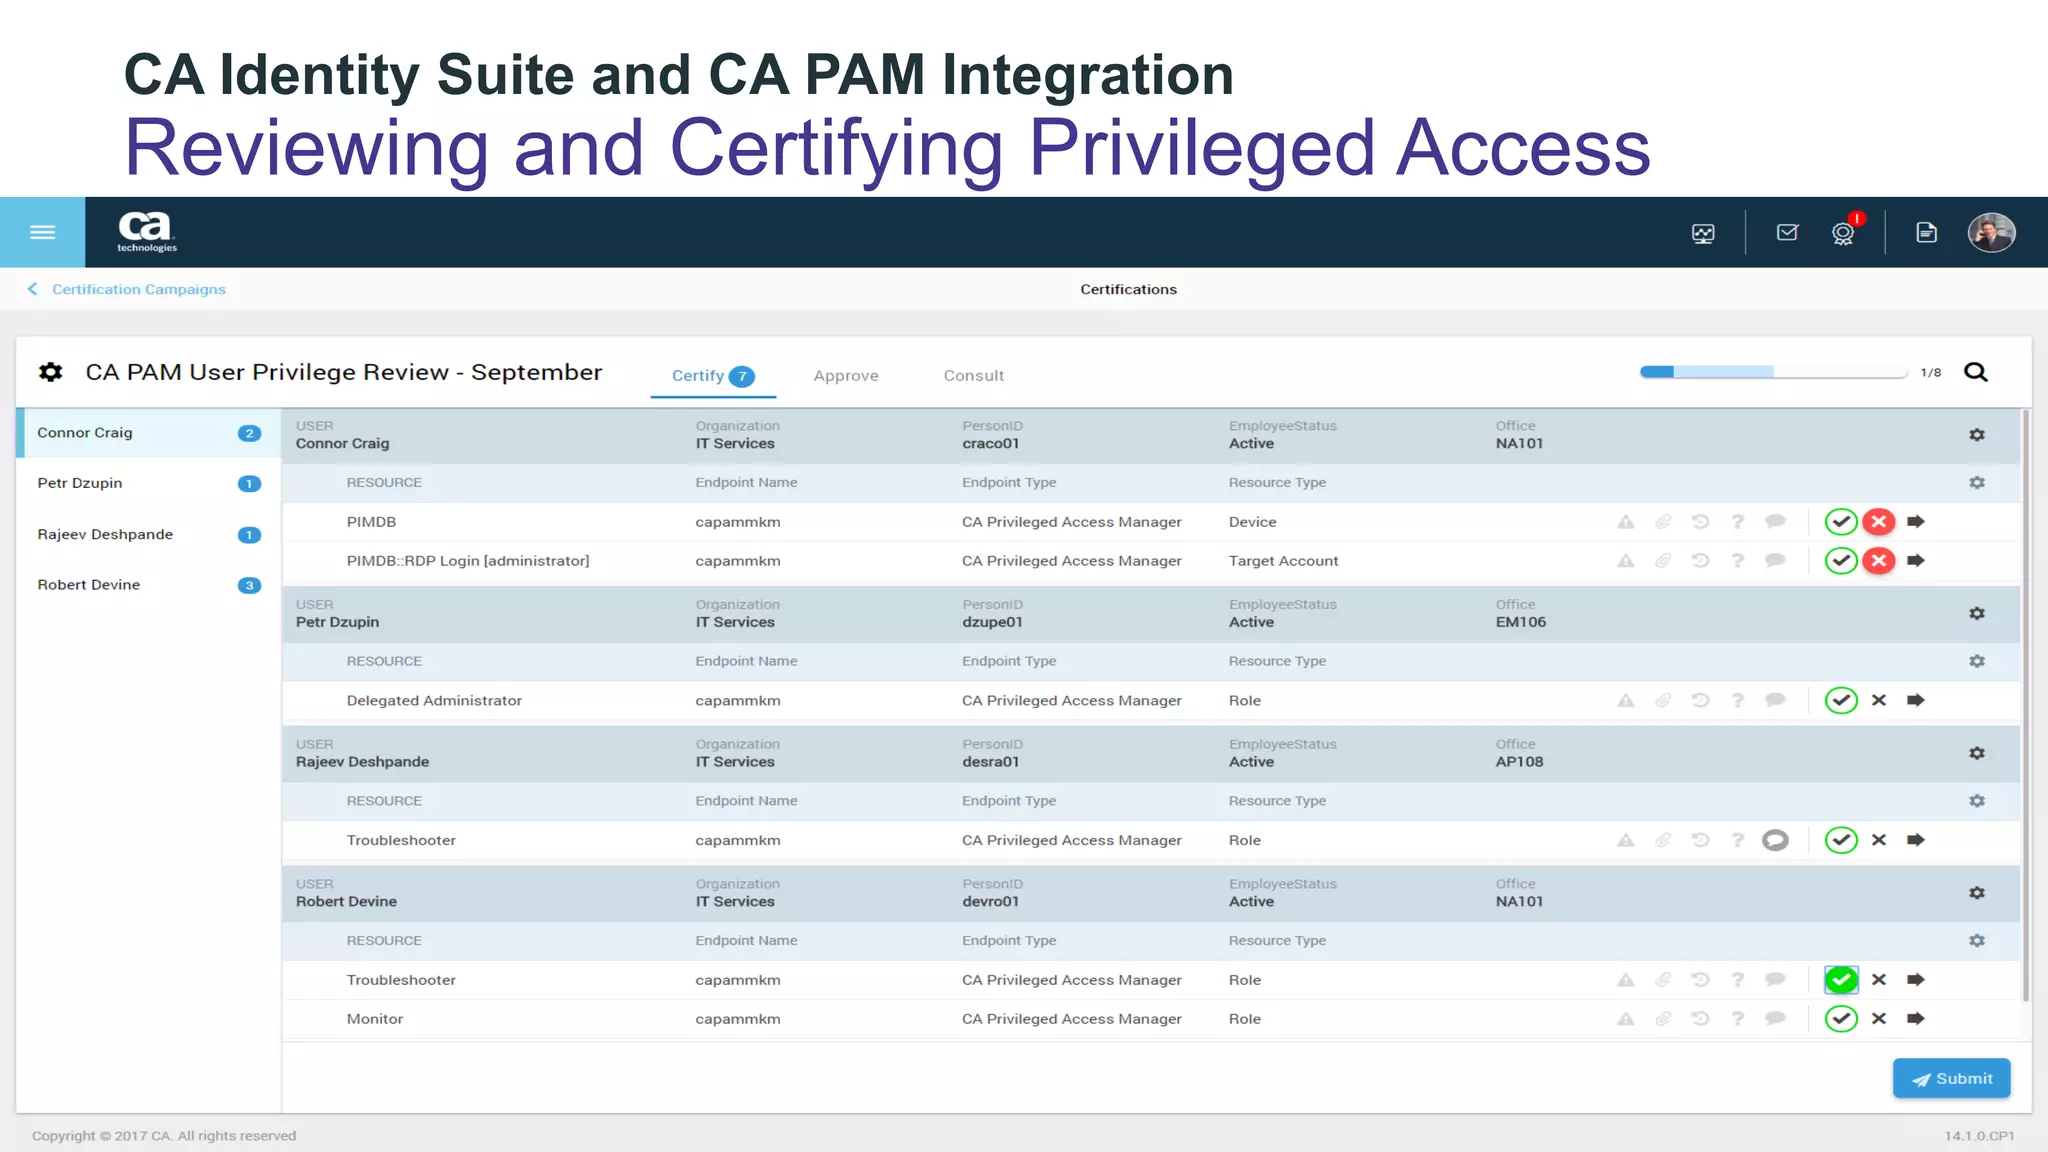Switch to the Certify tab
This screenshot has height=1152, width=2048.
712,376
